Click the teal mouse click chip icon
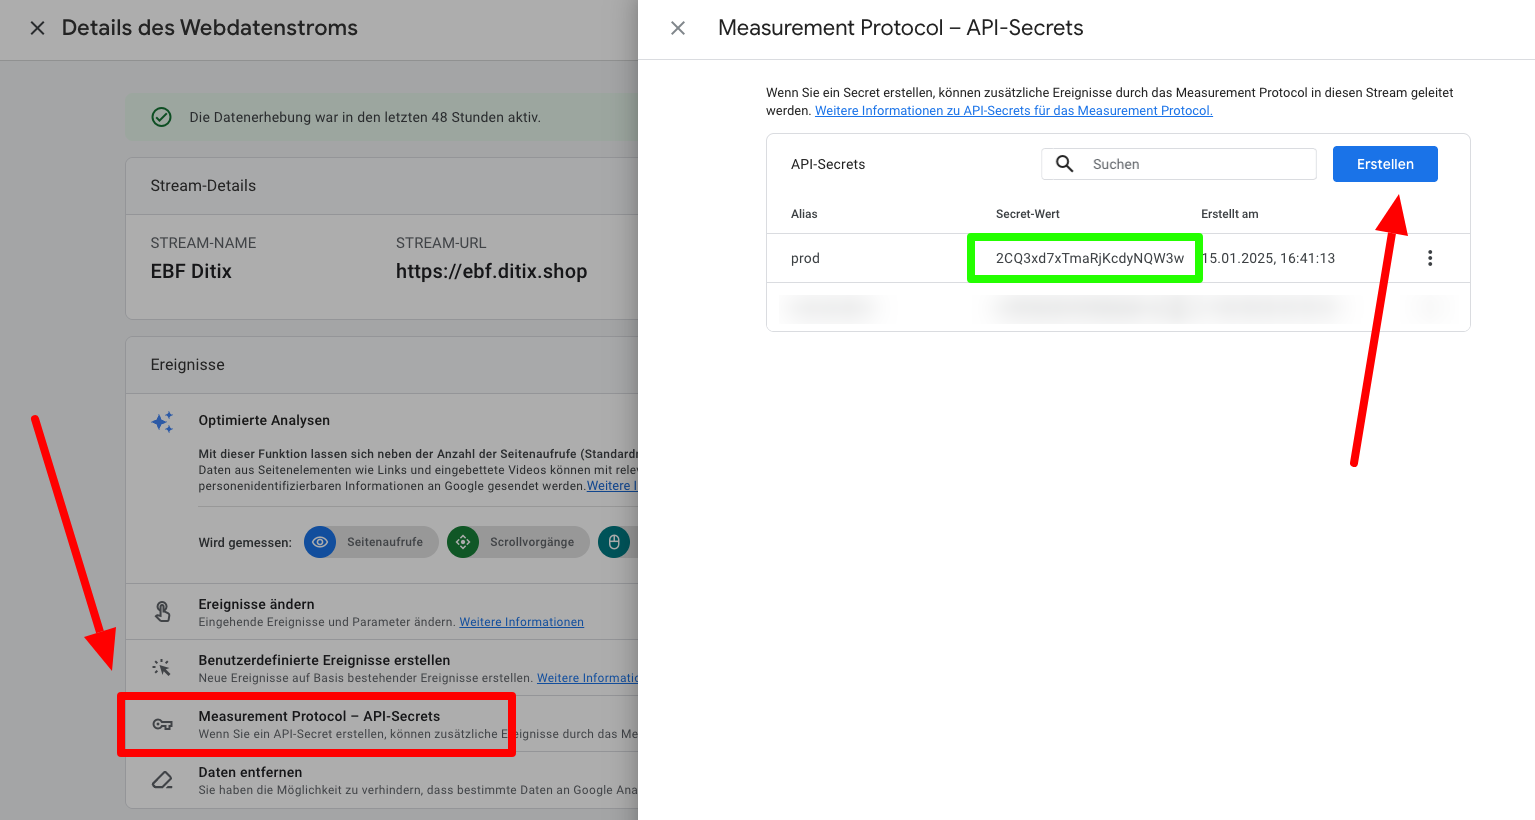1535x820 pixels. 614,542
